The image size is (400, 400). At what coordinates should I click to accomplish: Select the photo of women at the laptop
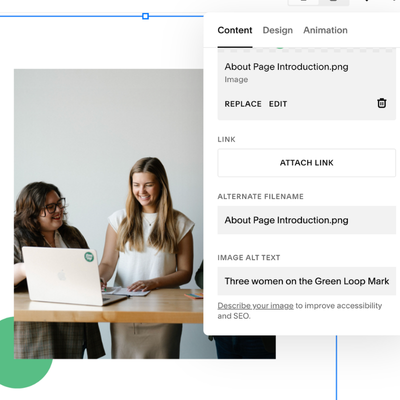click(108, 214)
